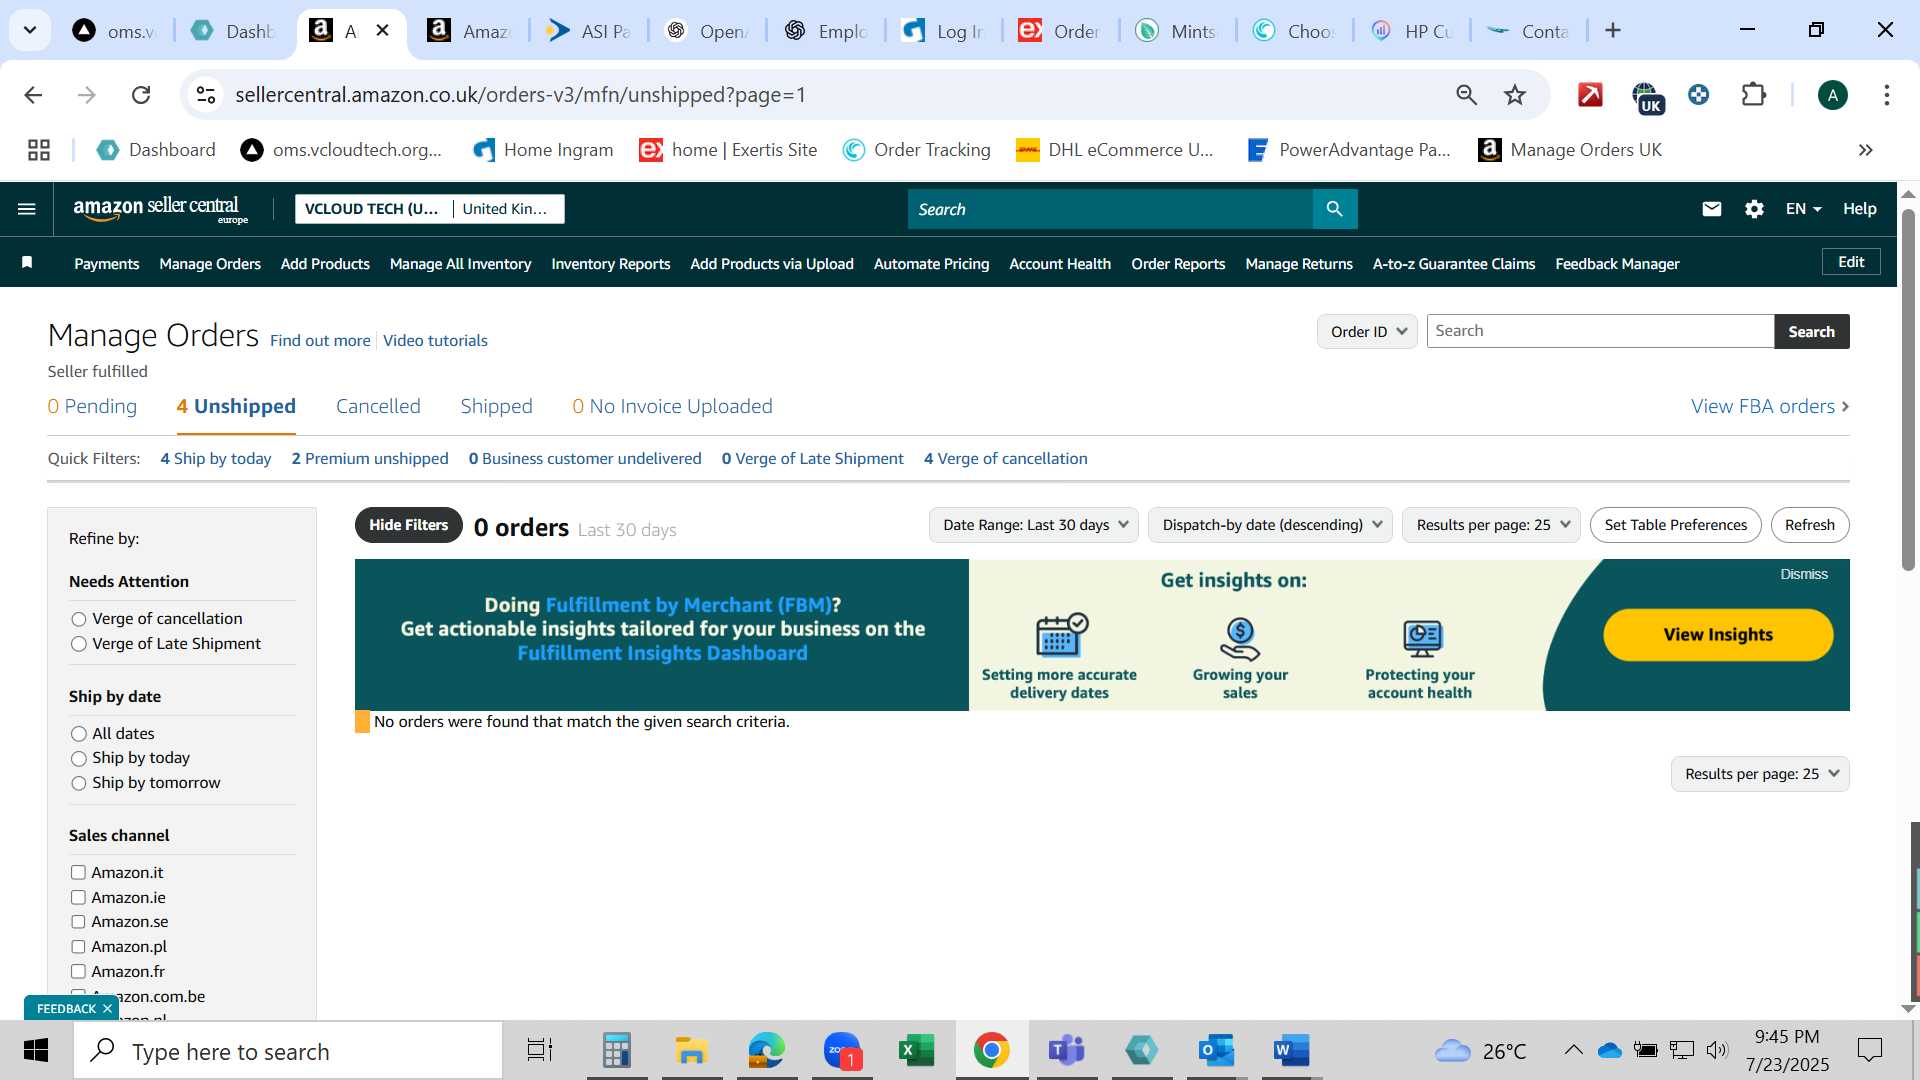
Task: Bookmark this page with the star icon
Action: tap(1515, 95)
